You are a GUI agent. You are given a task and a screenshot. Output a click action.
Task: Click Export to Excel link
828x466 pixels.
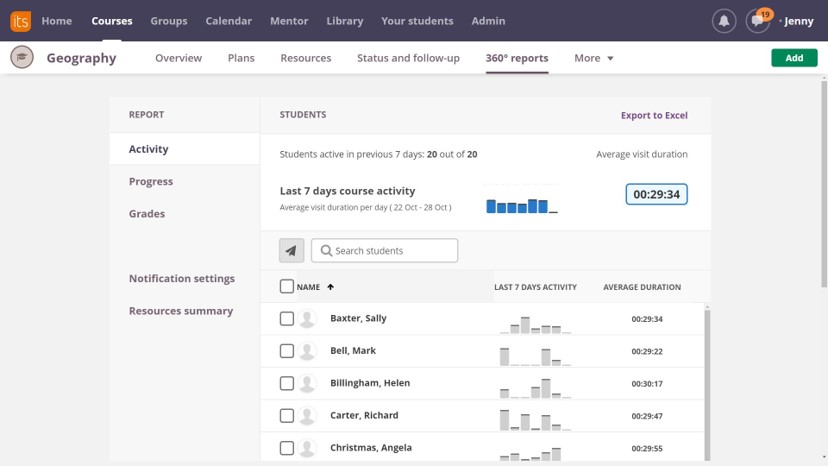point(654,115)
